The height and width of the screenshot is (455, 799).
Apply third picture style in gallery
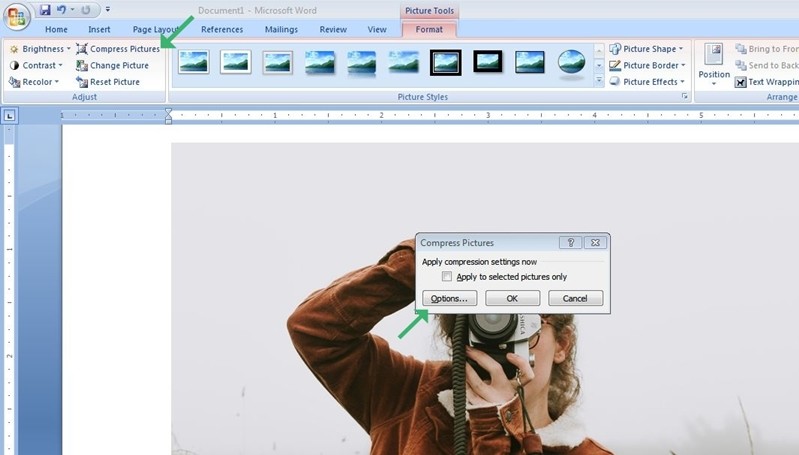click(x=277, y=62)
